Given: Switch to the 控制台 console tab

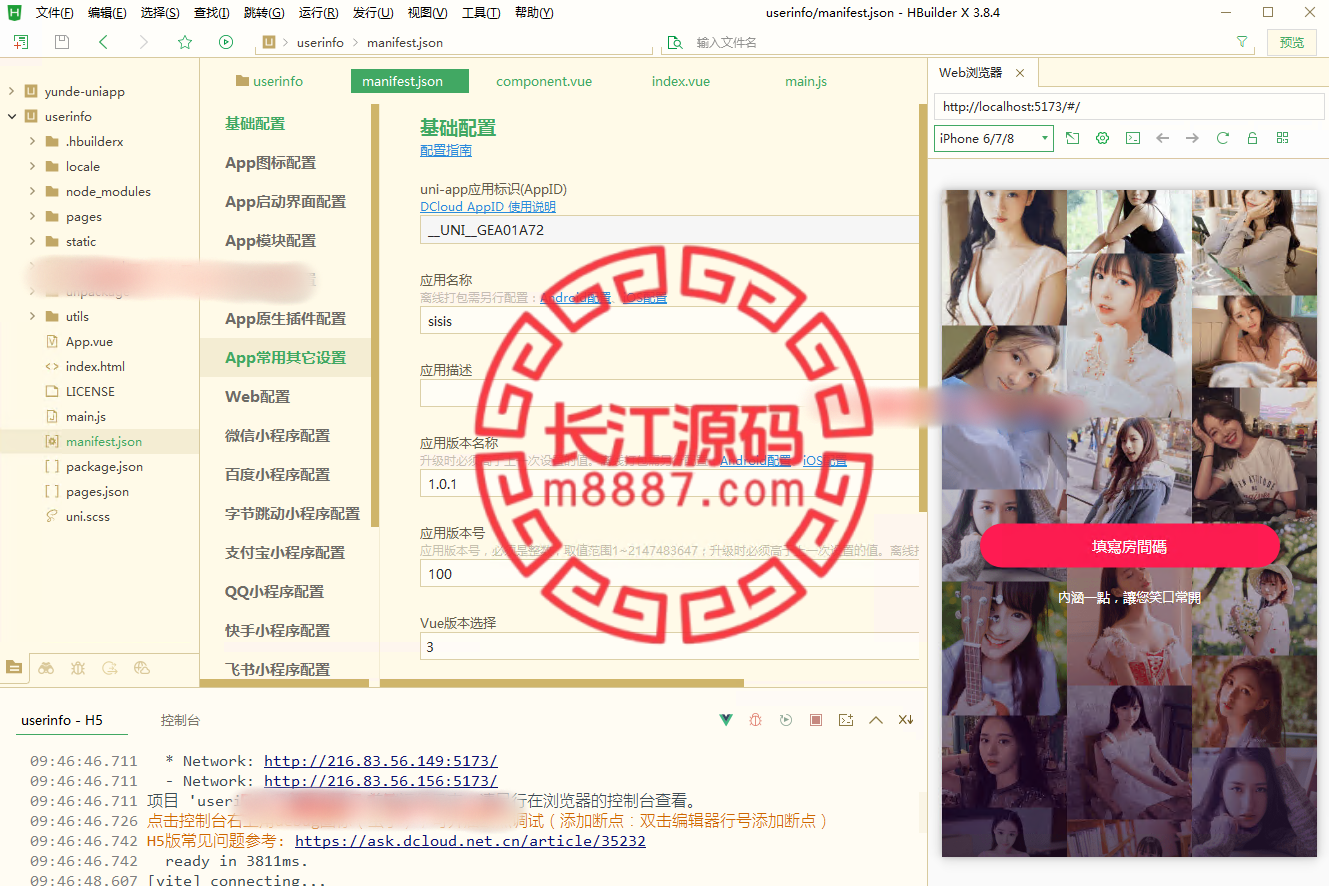Looking at the screenshot, I should tap(180, 720).
